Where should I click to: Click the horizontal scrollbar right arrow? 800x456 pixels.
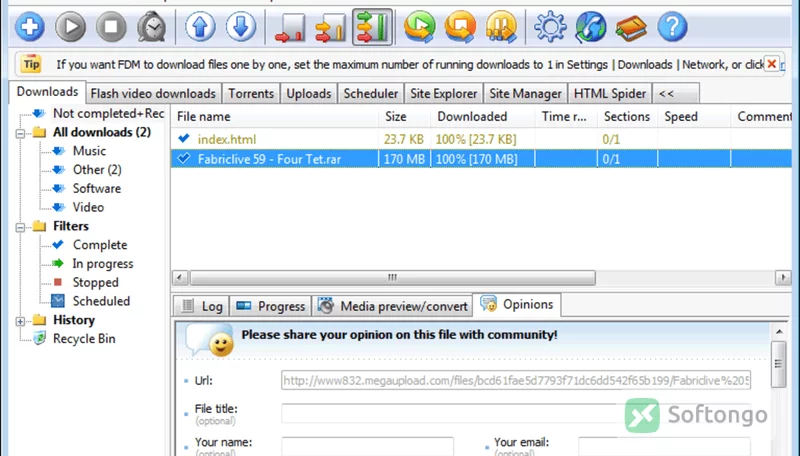point(783,277)
